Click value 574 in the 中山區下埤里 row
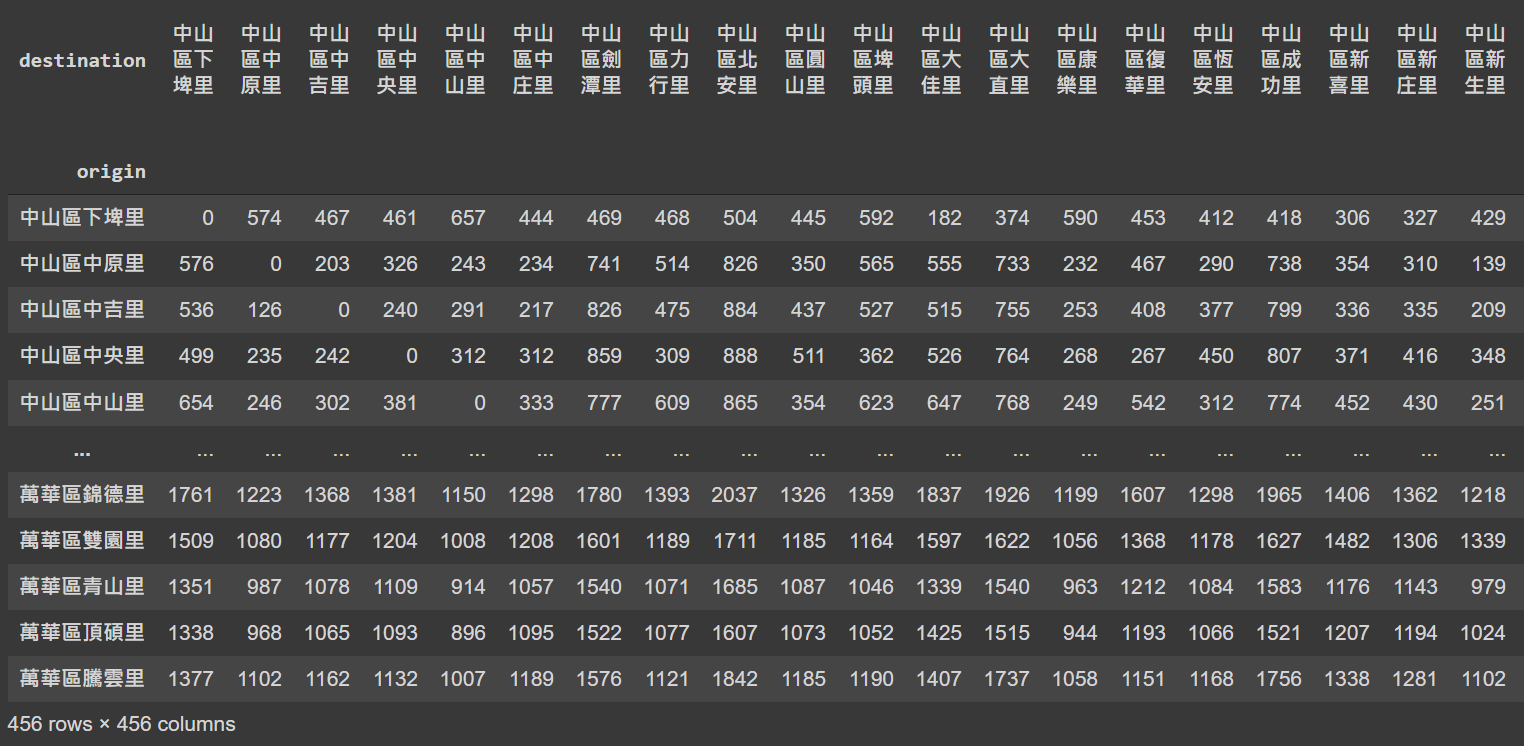 264,218
